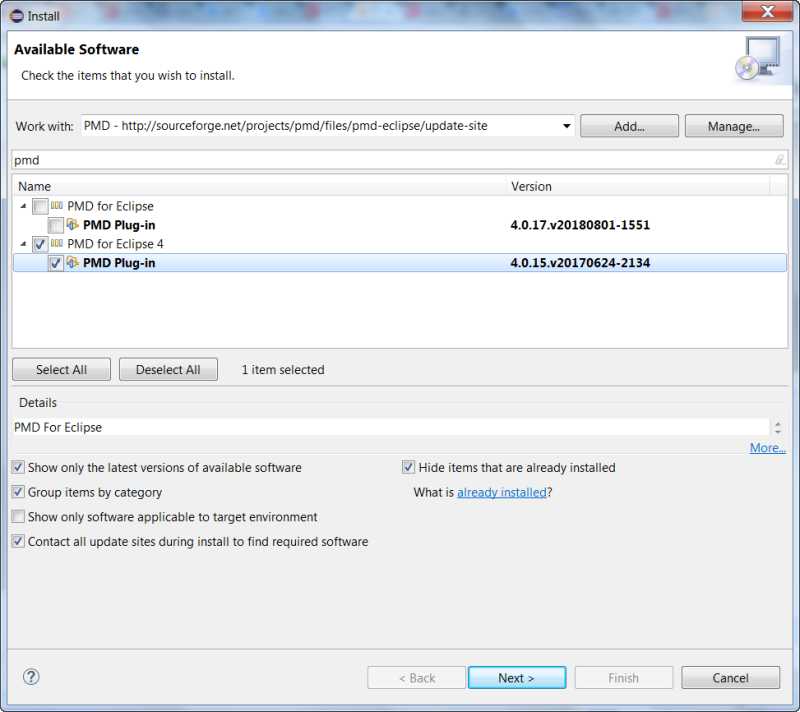Click the plug-in icon beside version 4.0.17
This screenshot has width=800, height=712.
(x=73, y=224)
